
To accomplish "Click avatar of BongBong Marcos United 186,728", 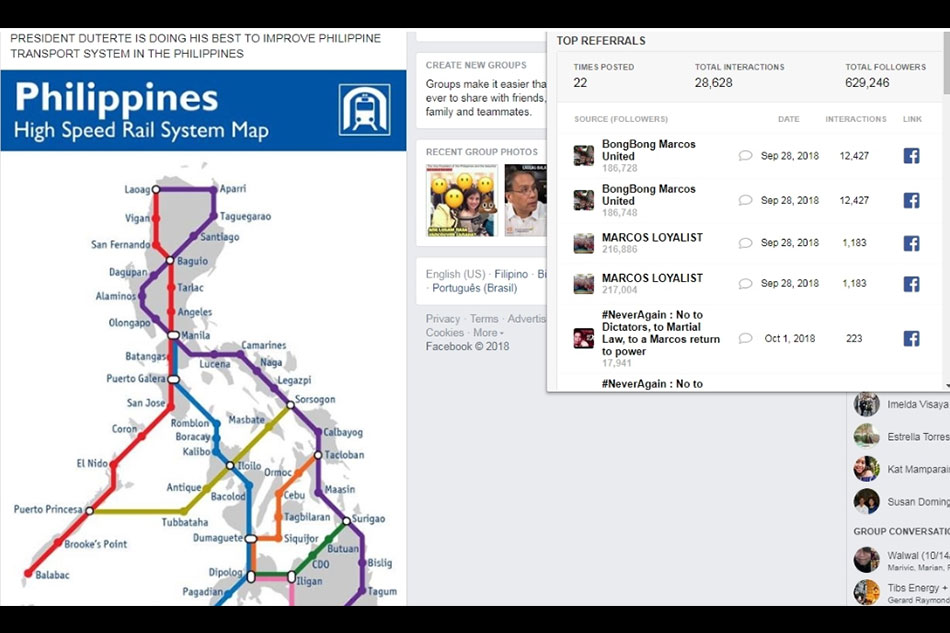I will [584, 156].
